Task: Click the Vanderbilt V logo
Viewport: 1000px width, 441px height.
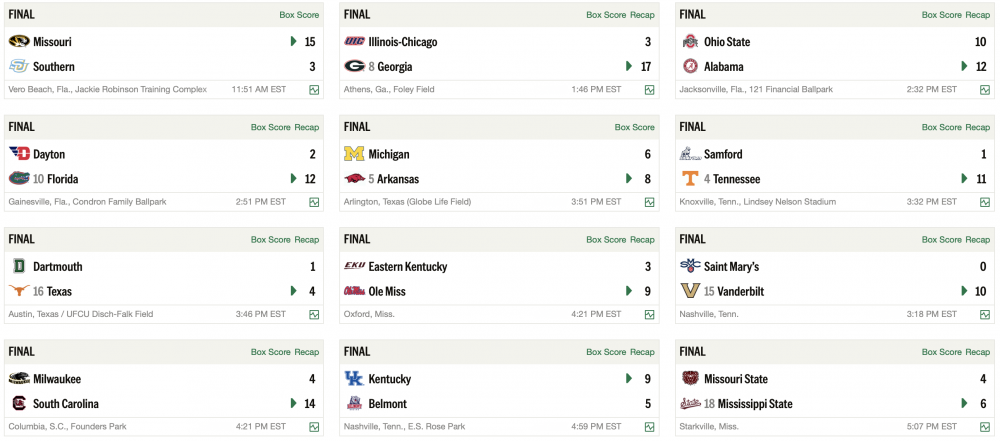Action: coord(690,292)
